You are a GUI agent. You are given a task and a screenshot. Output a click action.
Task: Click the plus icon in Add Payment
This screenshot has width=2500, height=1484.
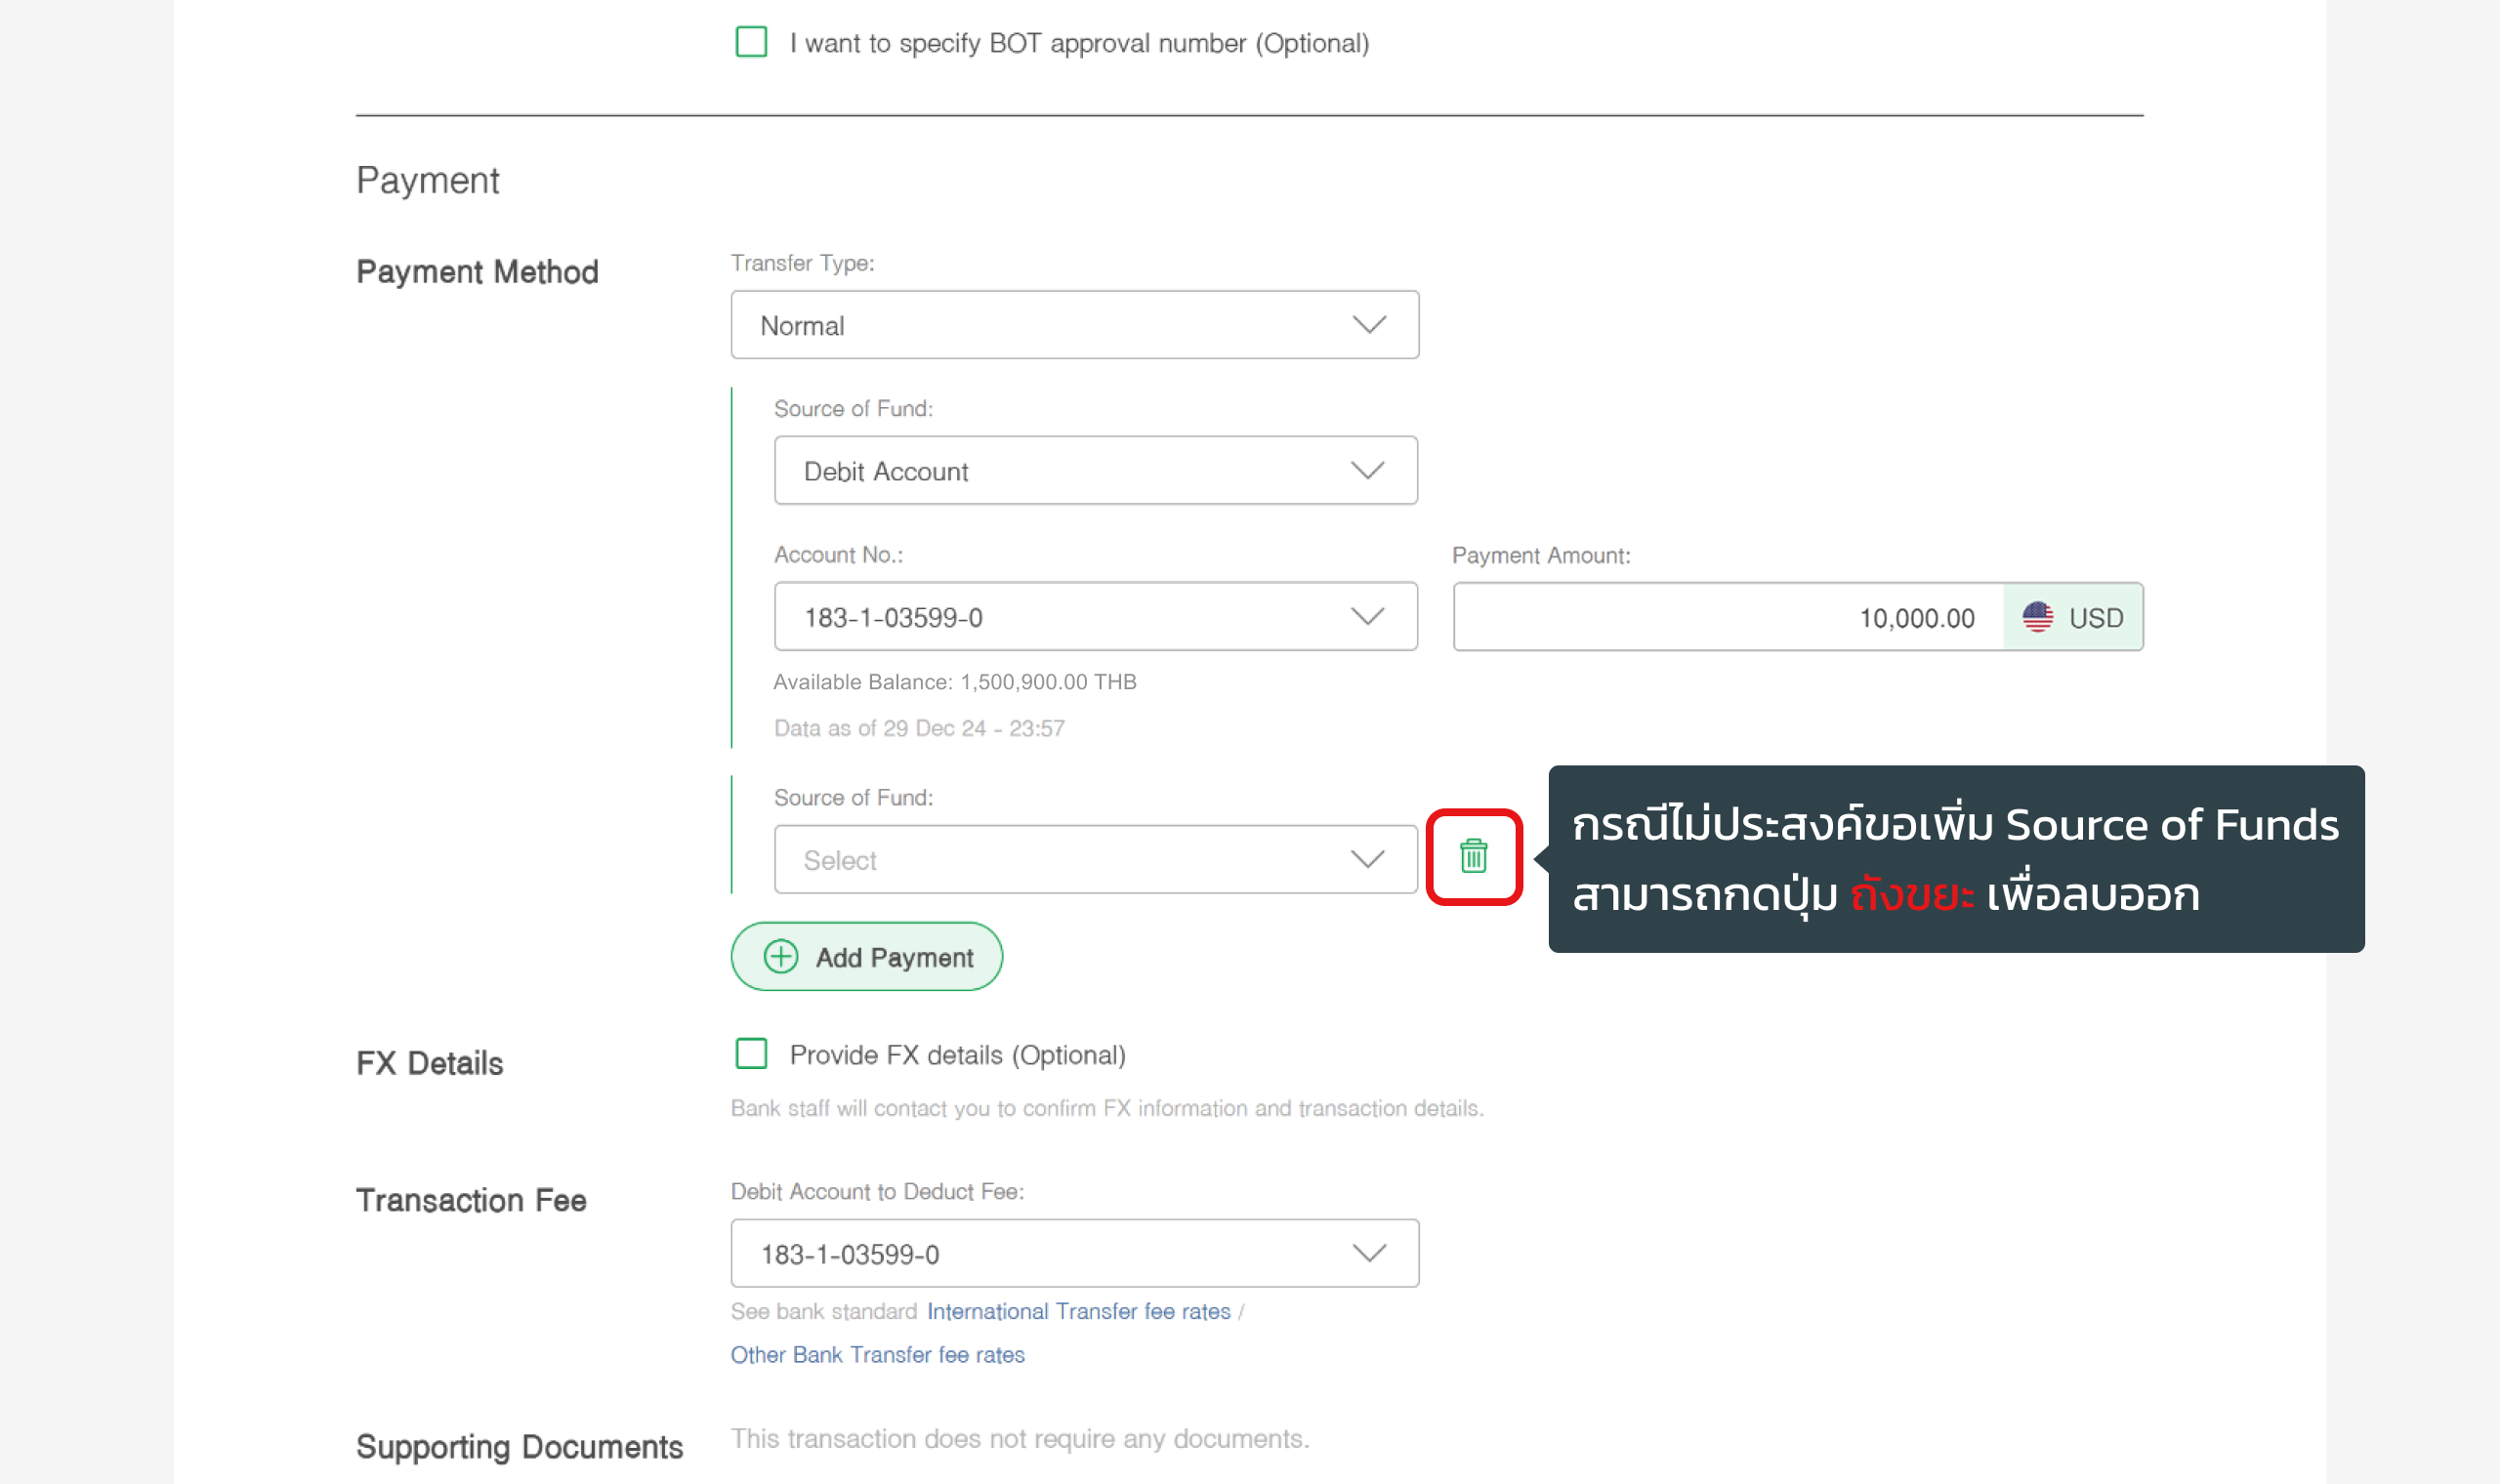point(781,957)
